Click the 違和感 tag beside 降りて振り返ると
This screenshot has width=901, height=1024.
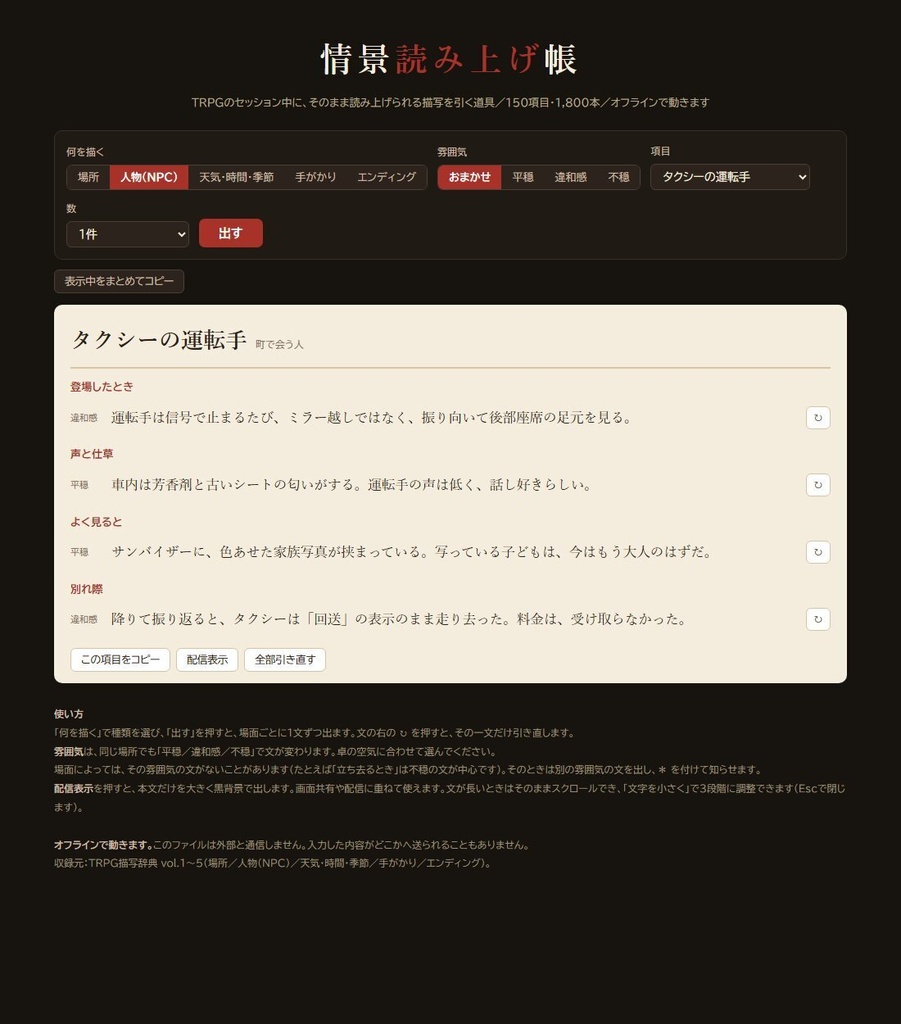84,620
